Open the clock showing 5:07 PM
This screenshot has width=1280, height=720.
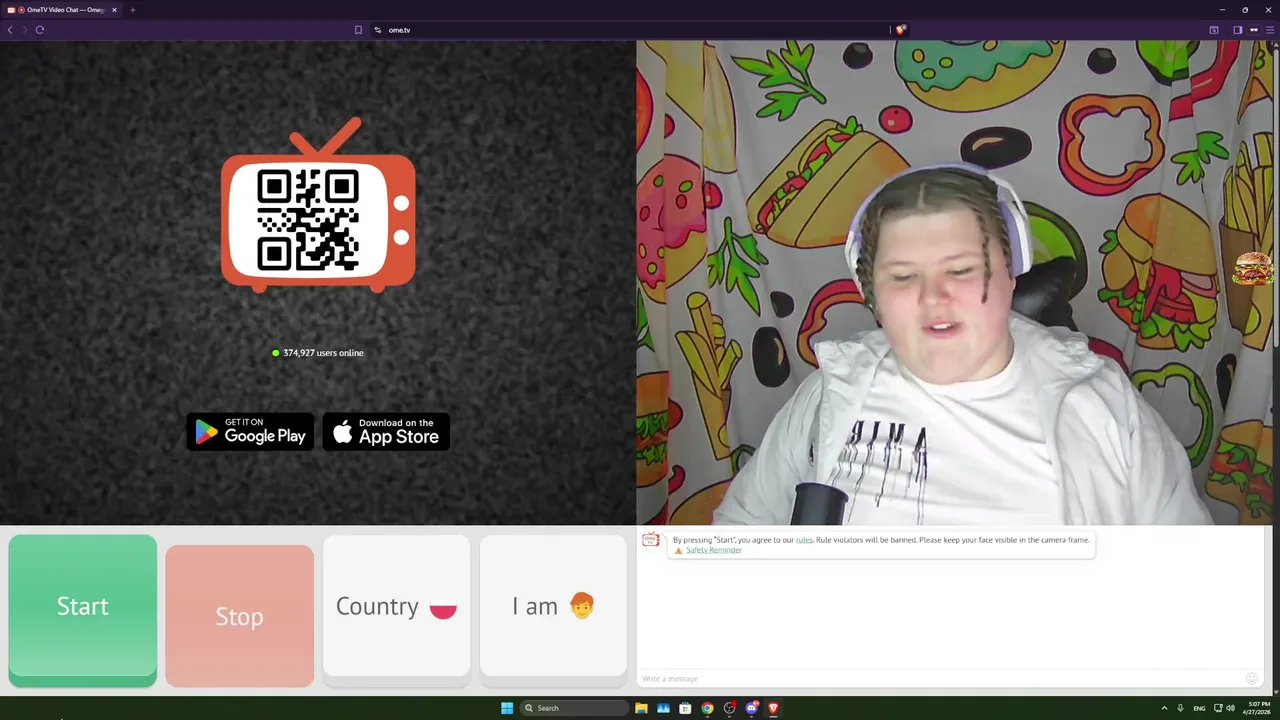tap(1256, 708)
